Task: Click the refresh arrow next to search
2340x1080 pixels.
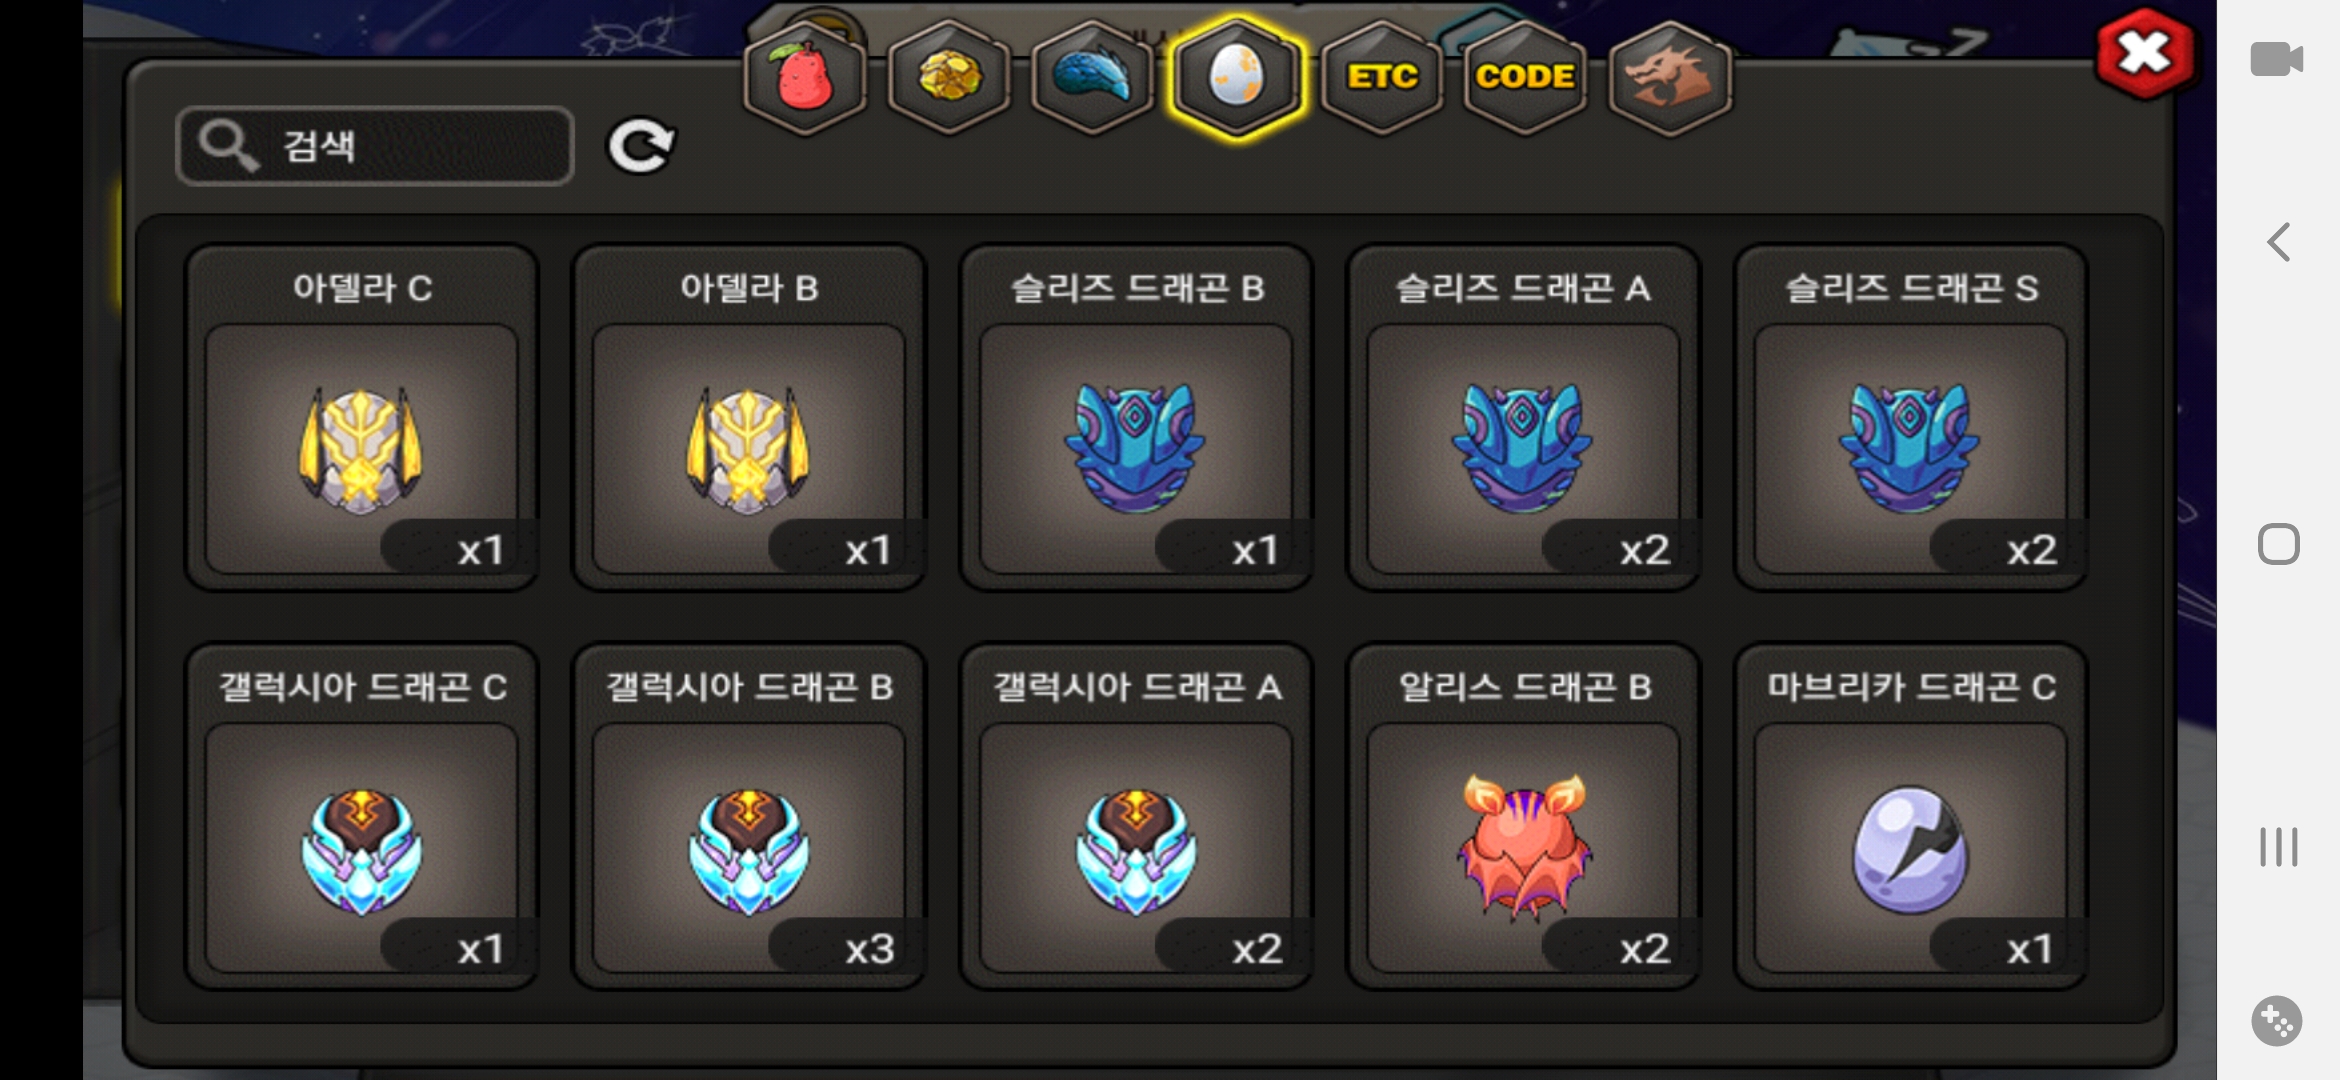Action: [641, 147]
